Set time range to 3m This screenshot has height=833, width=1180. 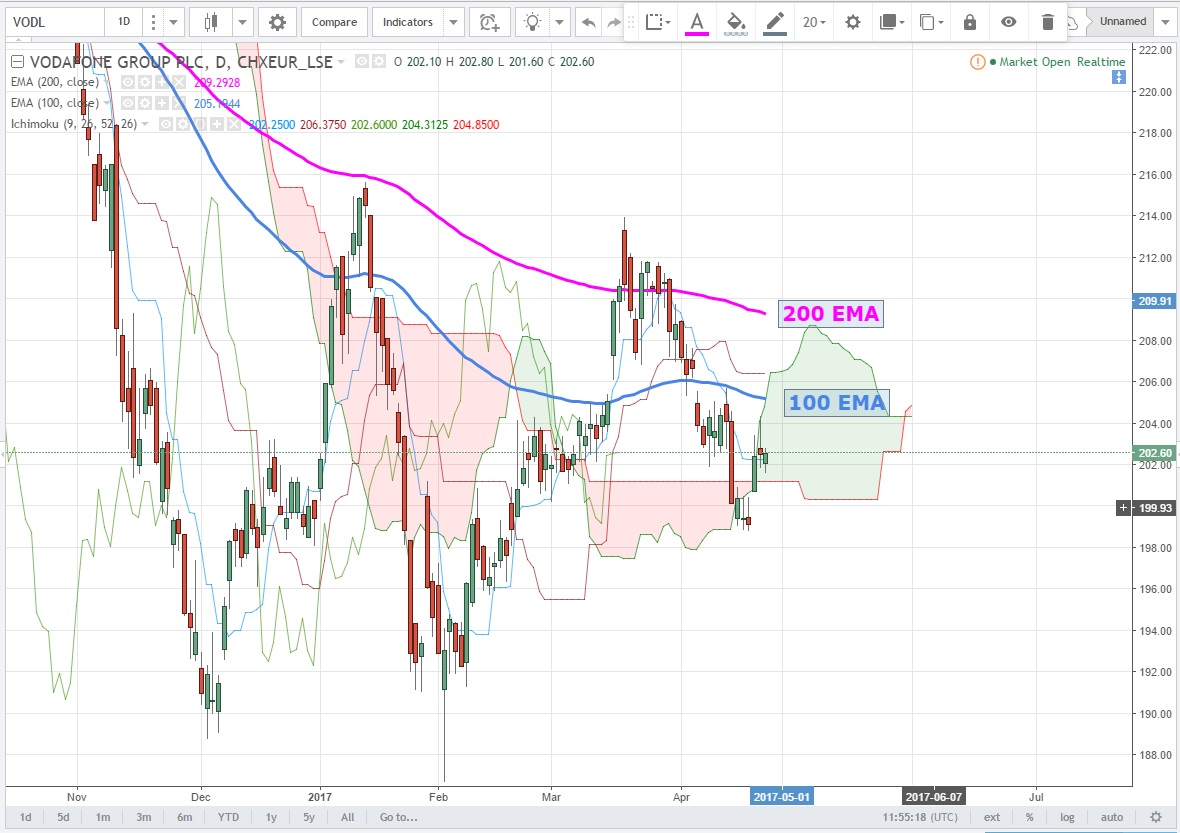tap(144, 817)
